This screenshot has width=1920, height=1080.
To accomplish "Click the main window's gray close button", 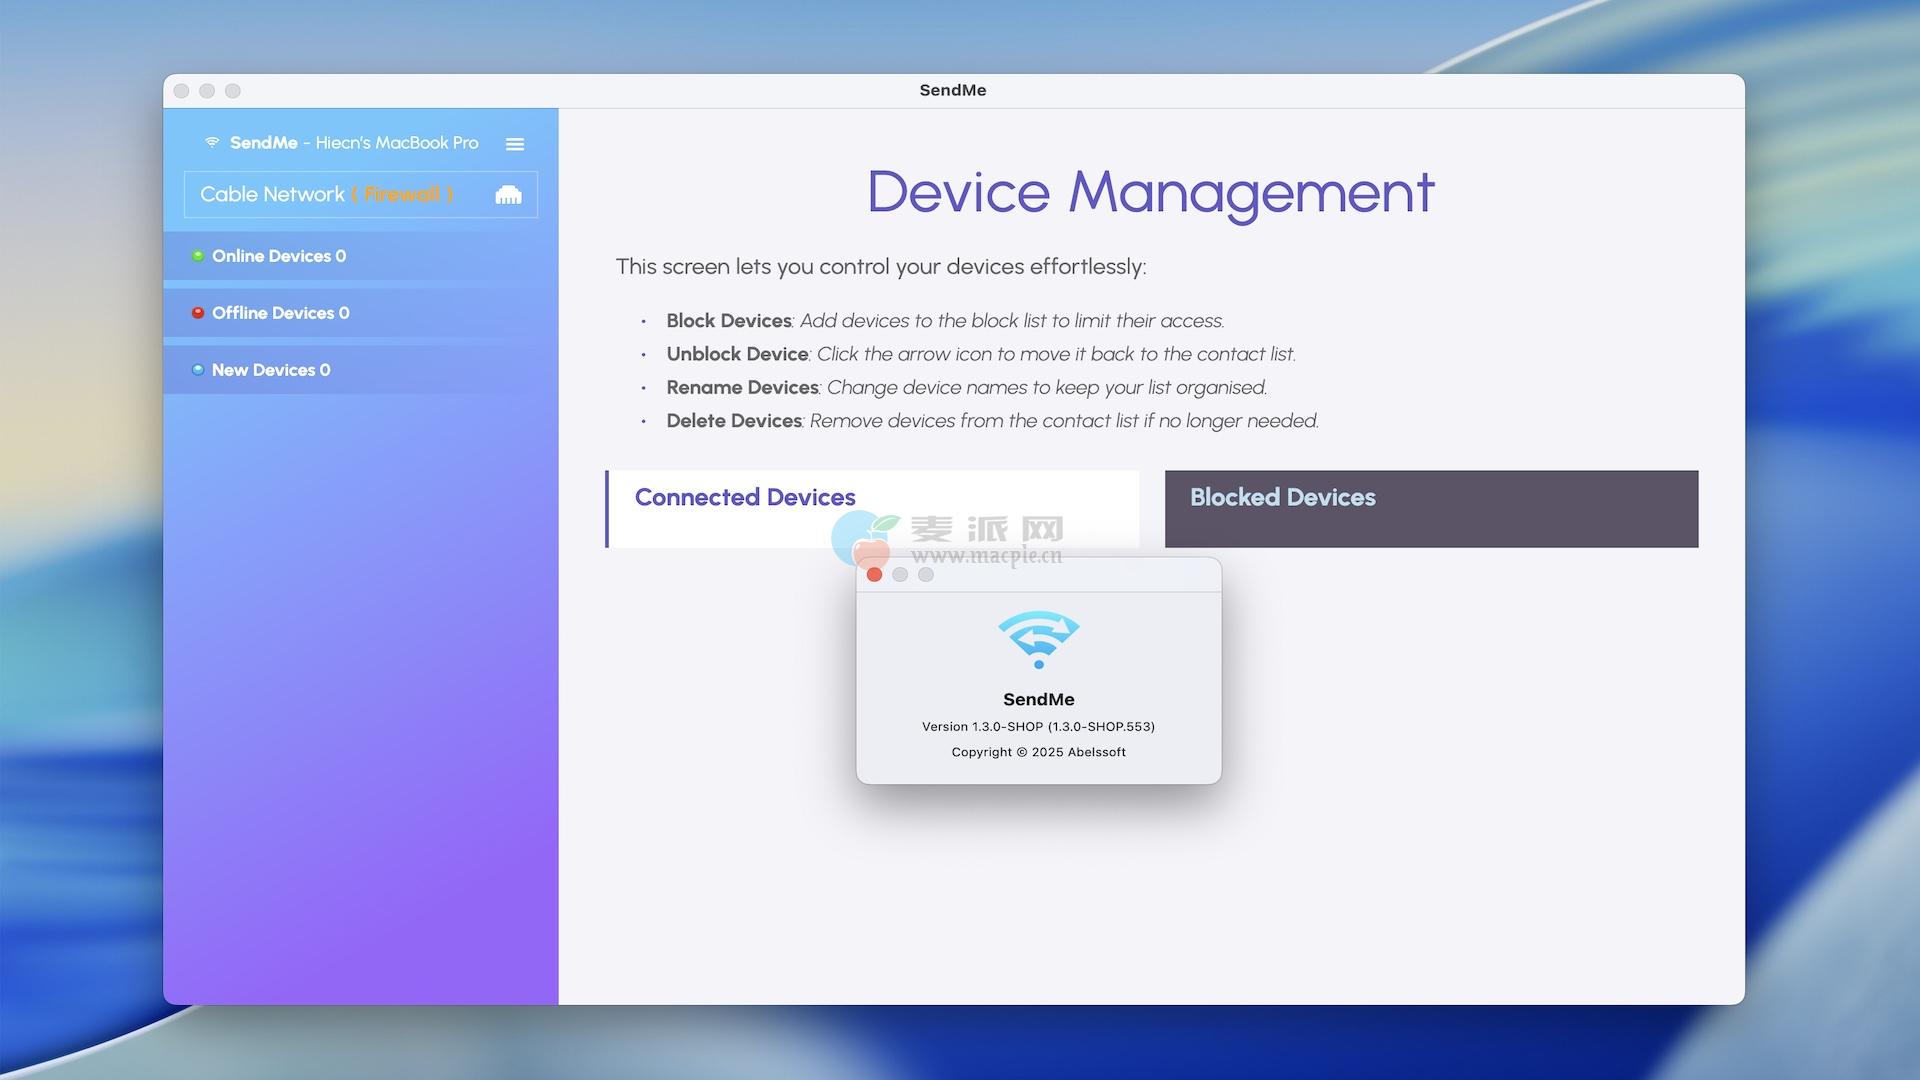I will 181,91.
